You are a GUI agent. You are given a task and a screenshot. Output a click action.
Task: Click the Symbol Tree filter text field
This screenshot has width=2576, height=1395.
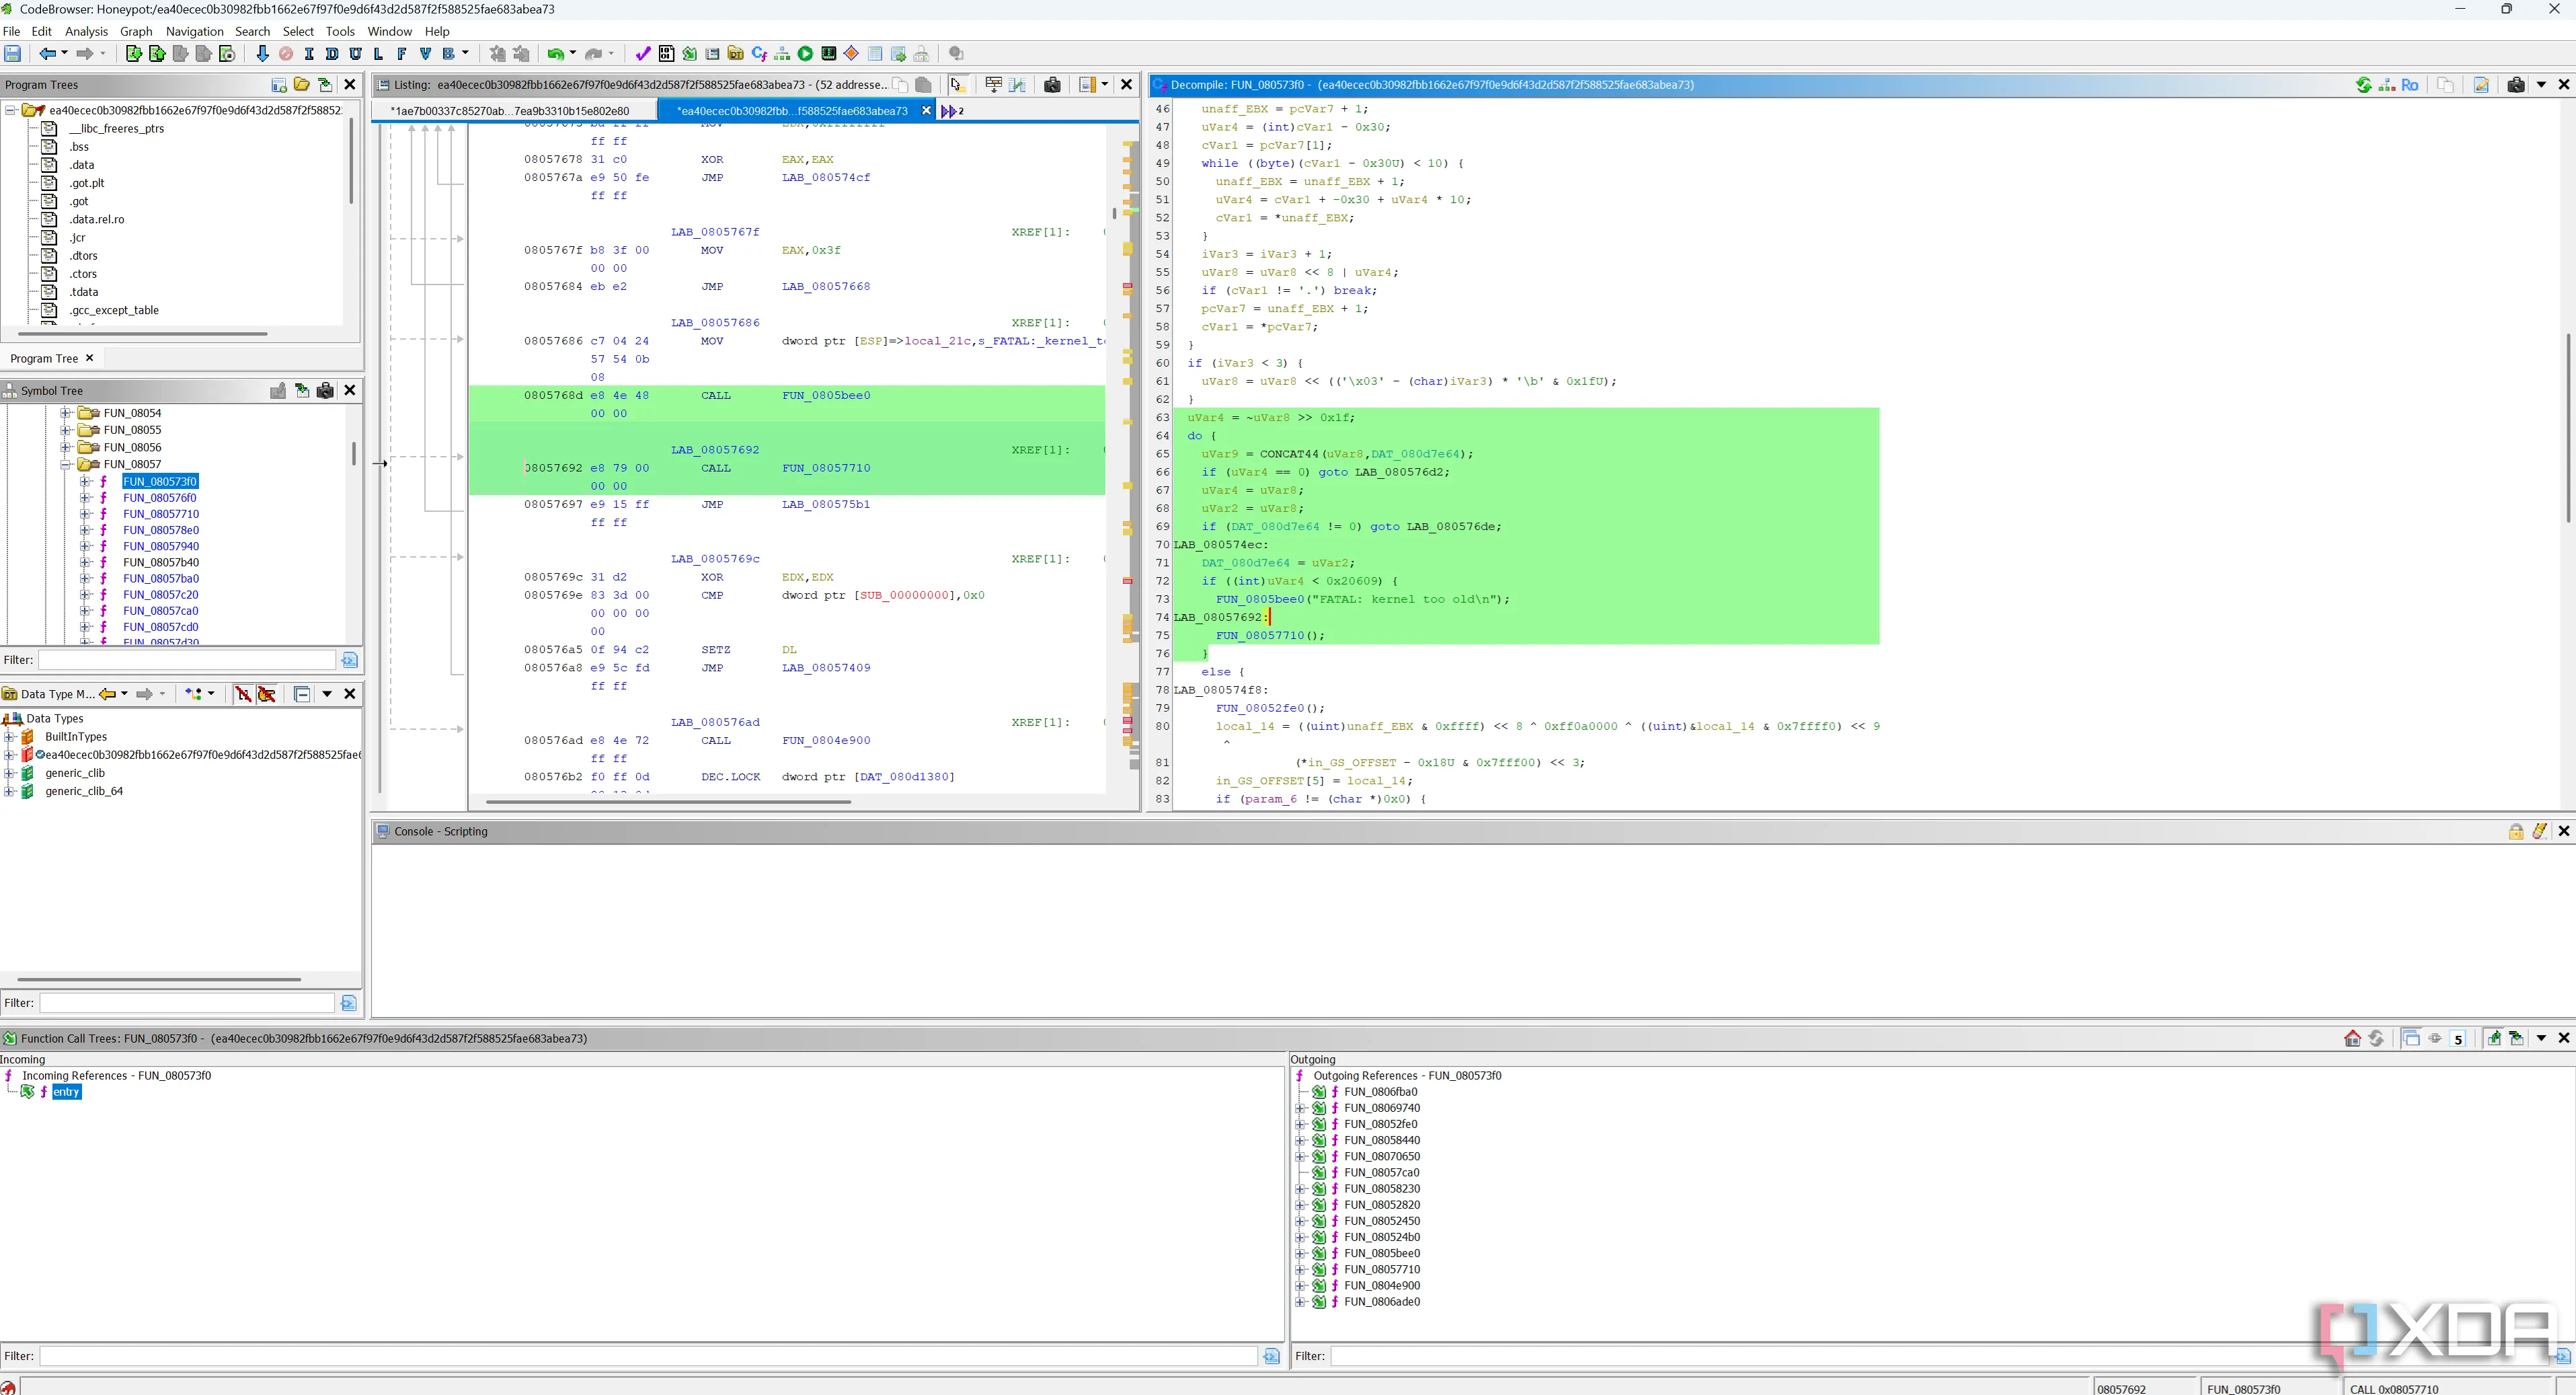click(187, 660)
